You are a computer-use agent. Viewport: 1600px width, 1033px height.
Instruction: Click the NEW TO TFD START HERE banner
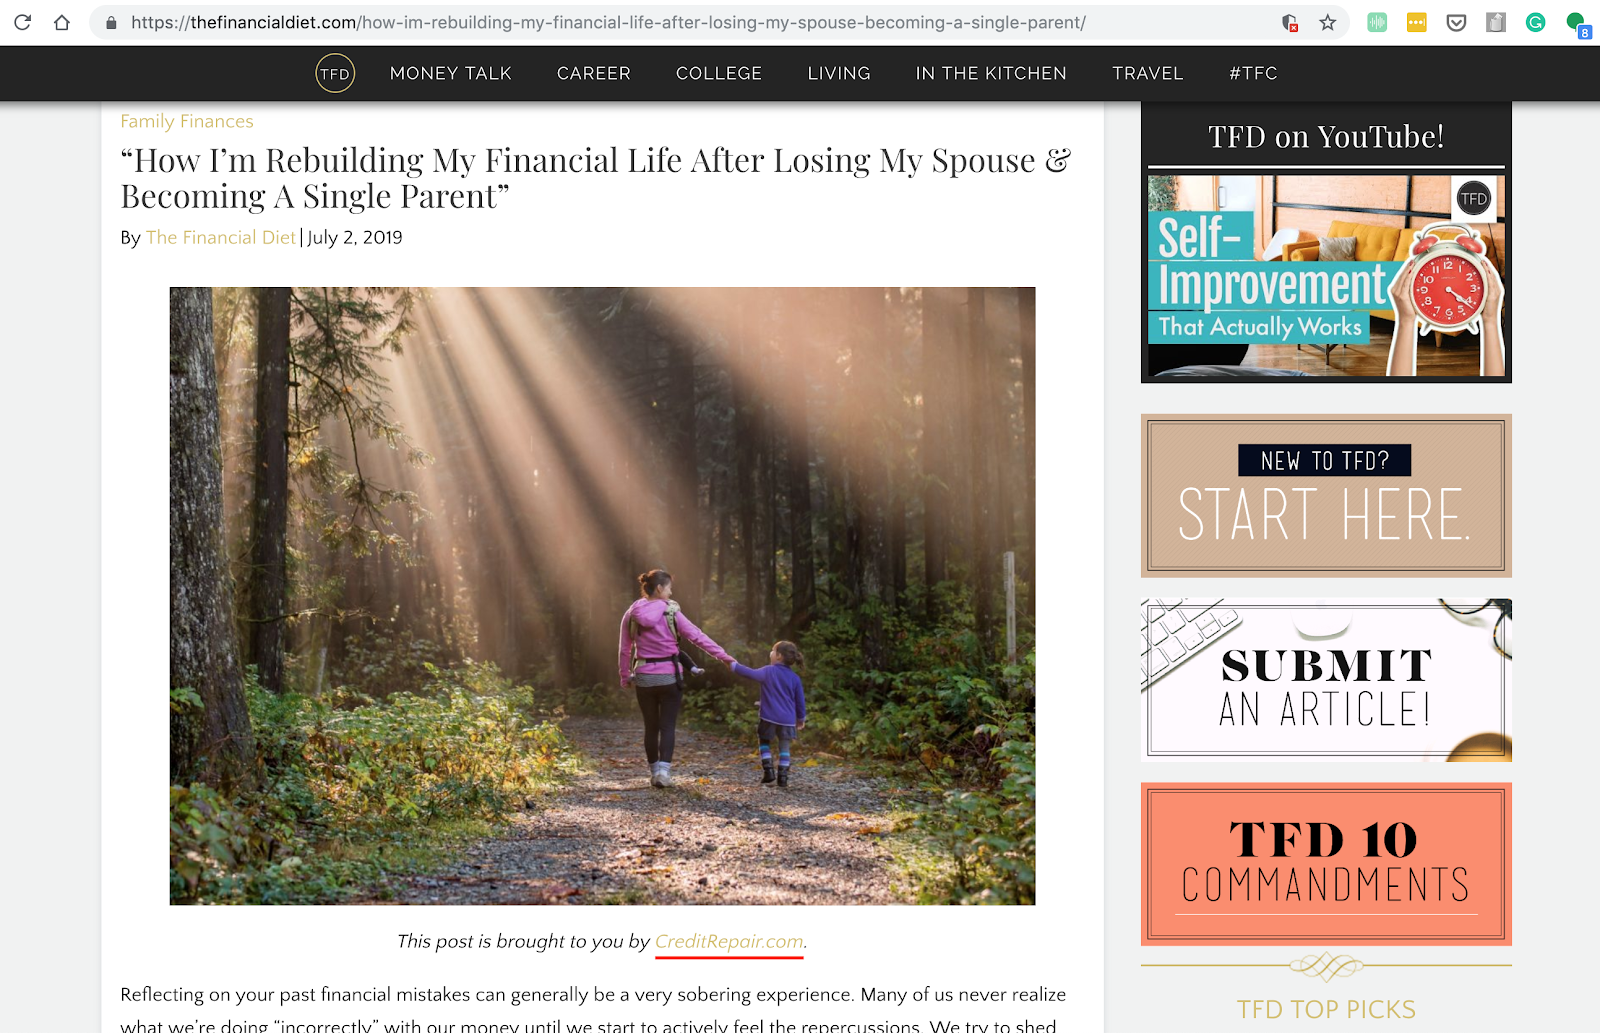tap(1326, 495)
